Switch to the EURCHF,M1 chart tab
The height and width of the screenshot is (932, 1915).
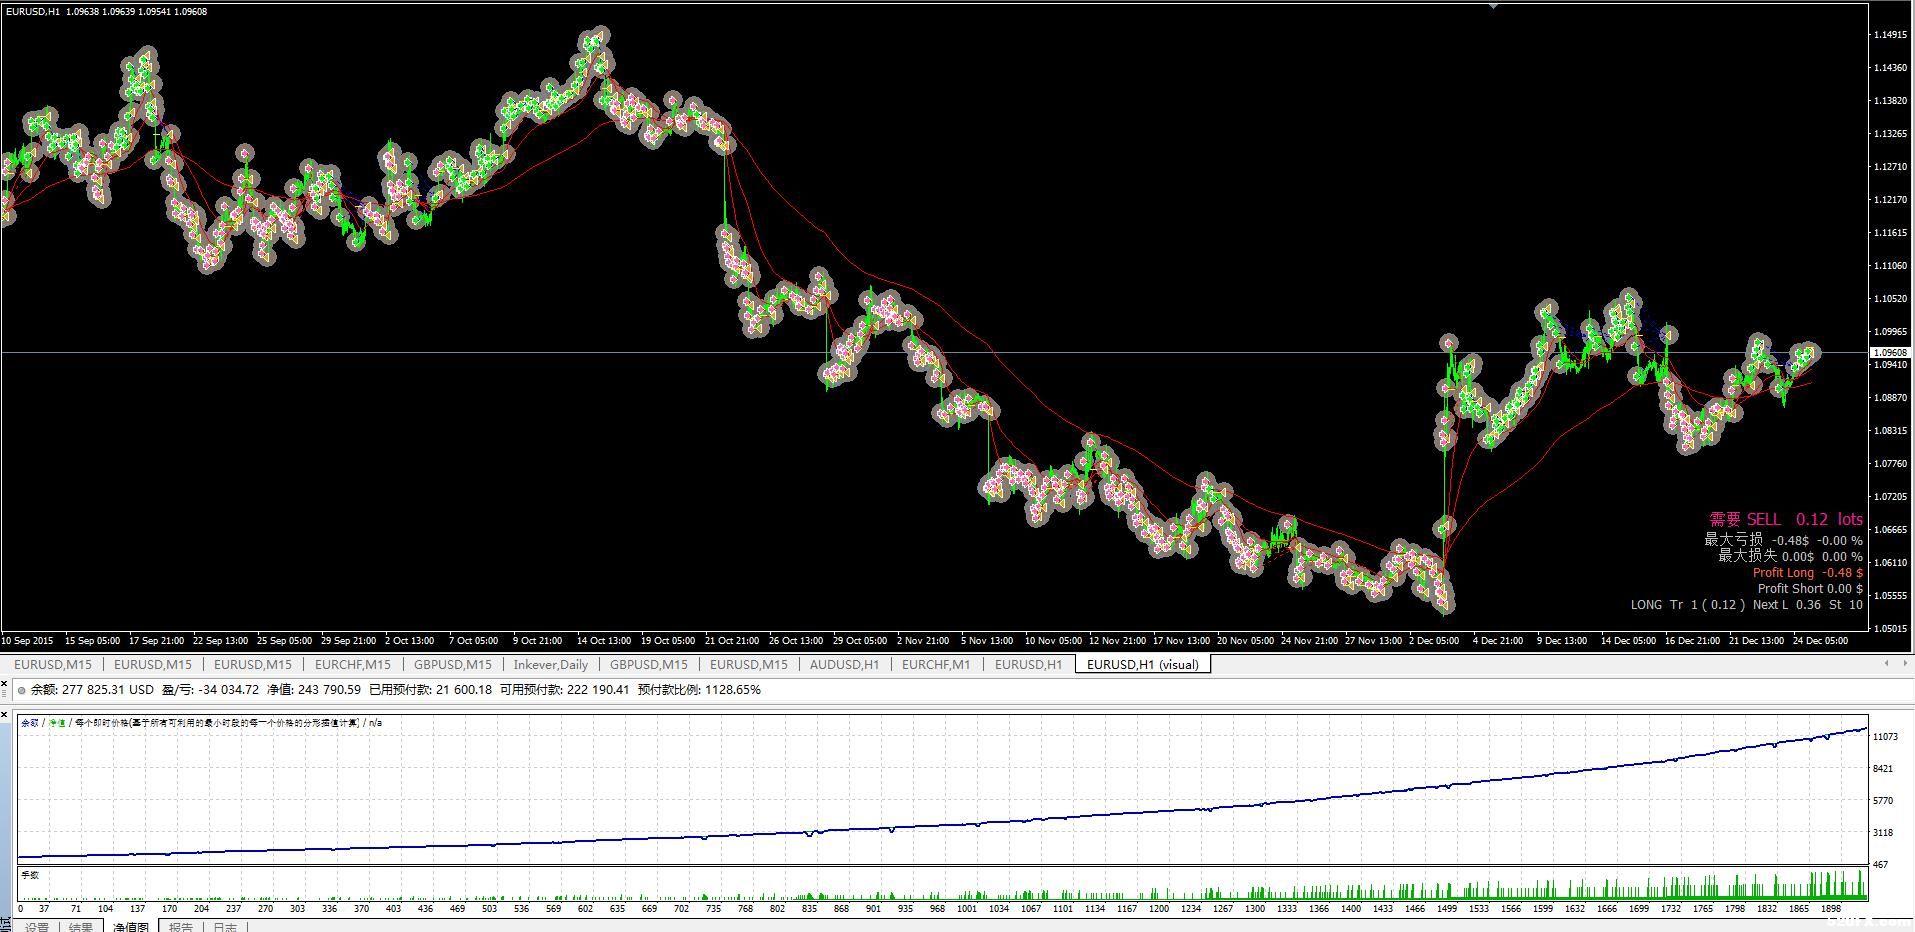pos(935,664)
